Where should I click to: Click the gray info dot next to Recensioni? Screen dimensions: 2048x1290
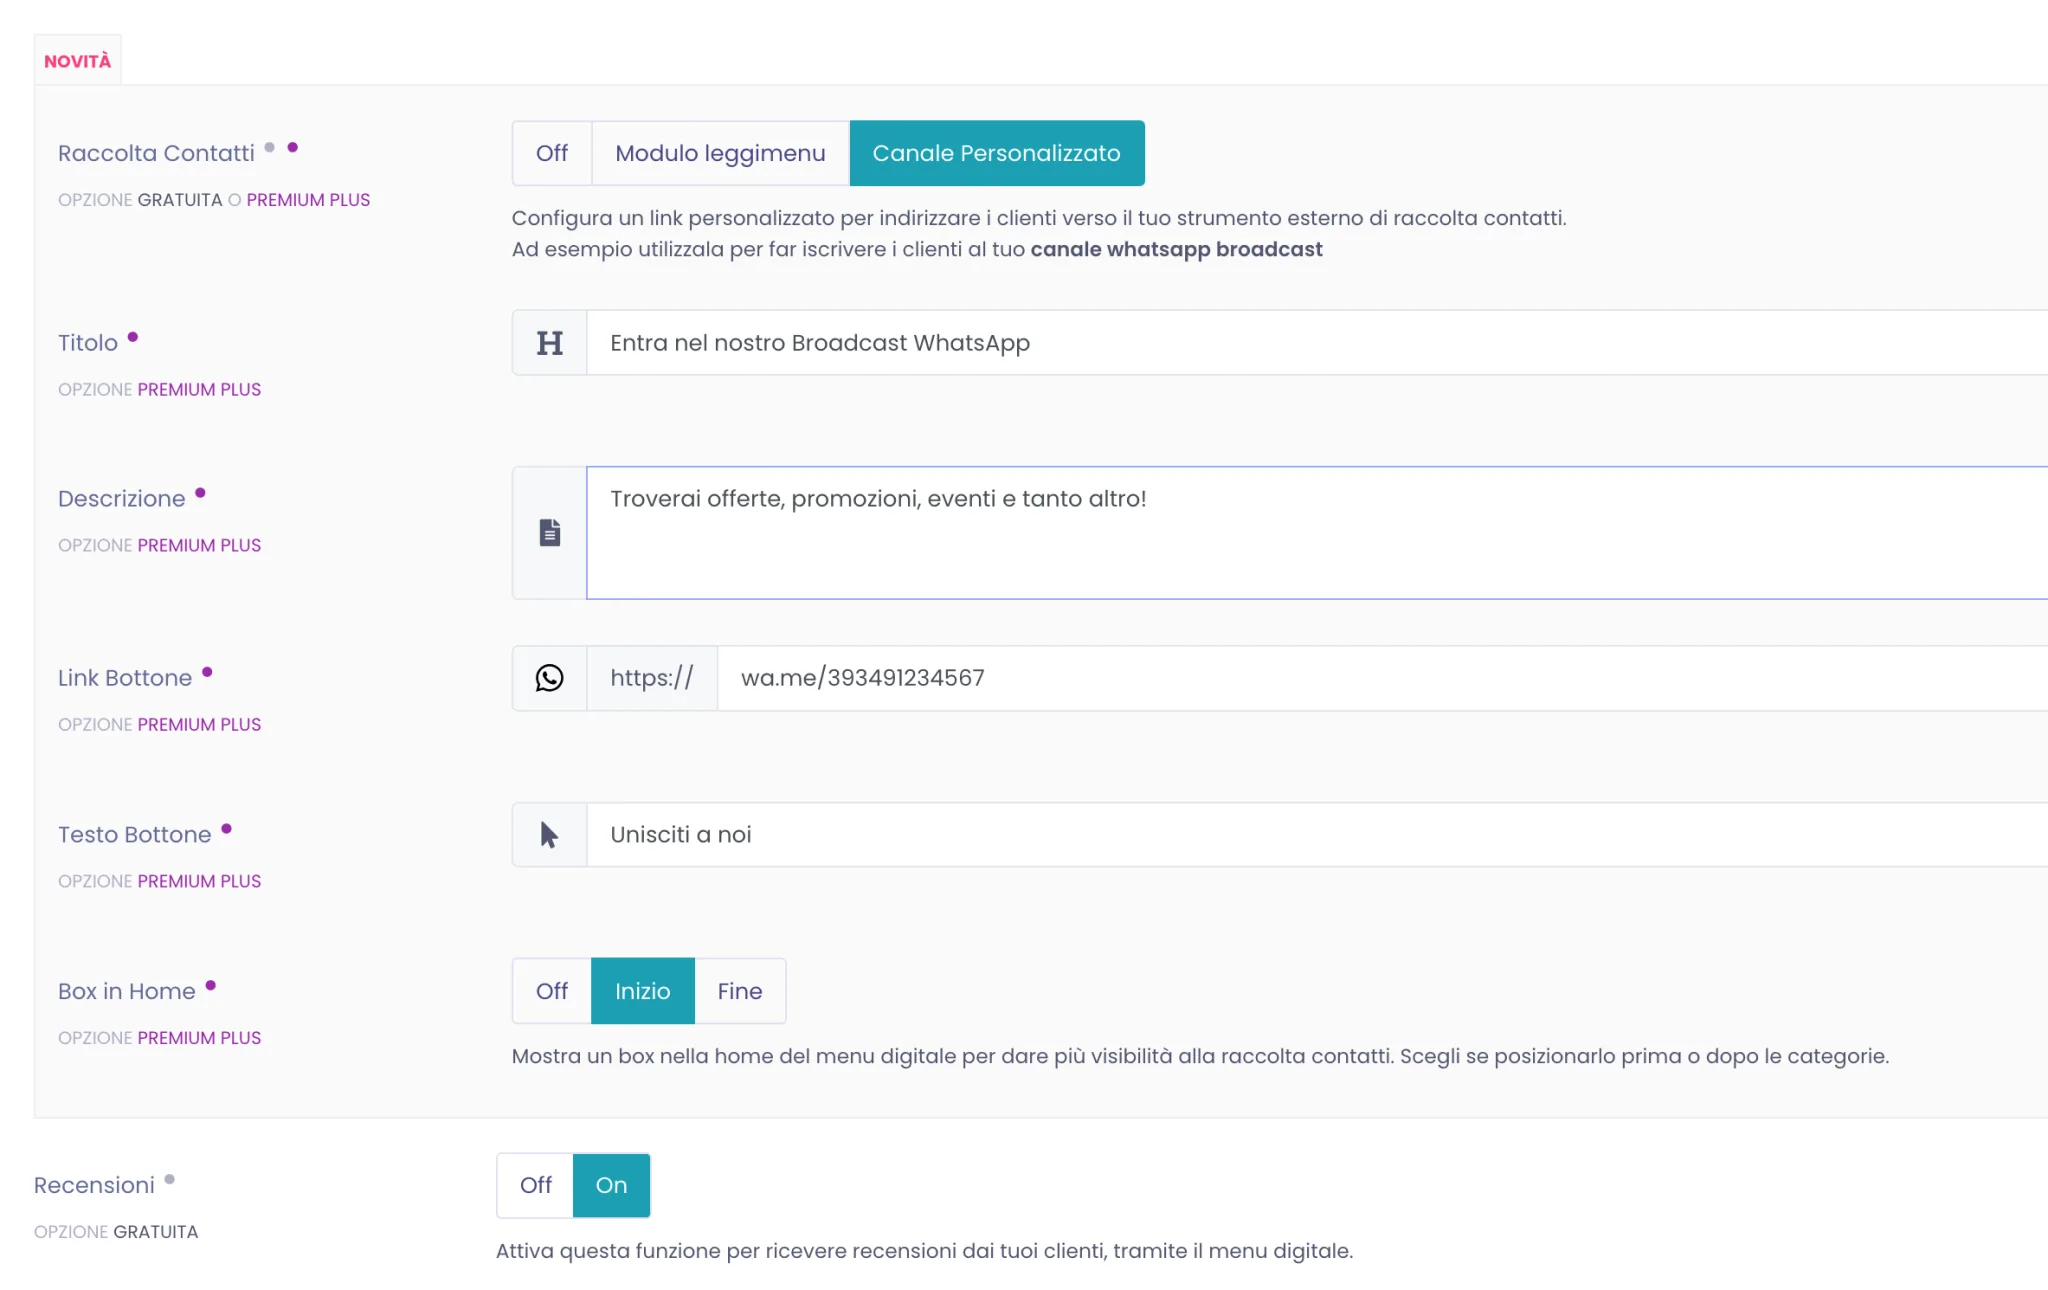(169, 1179)
